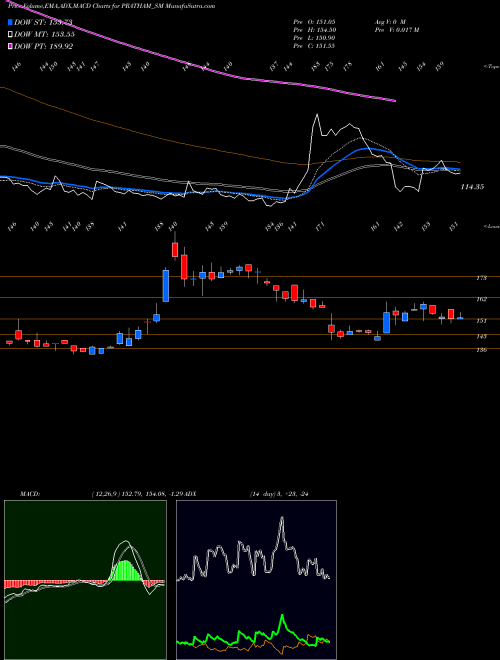Click the 143 price level label

(482, 336)
